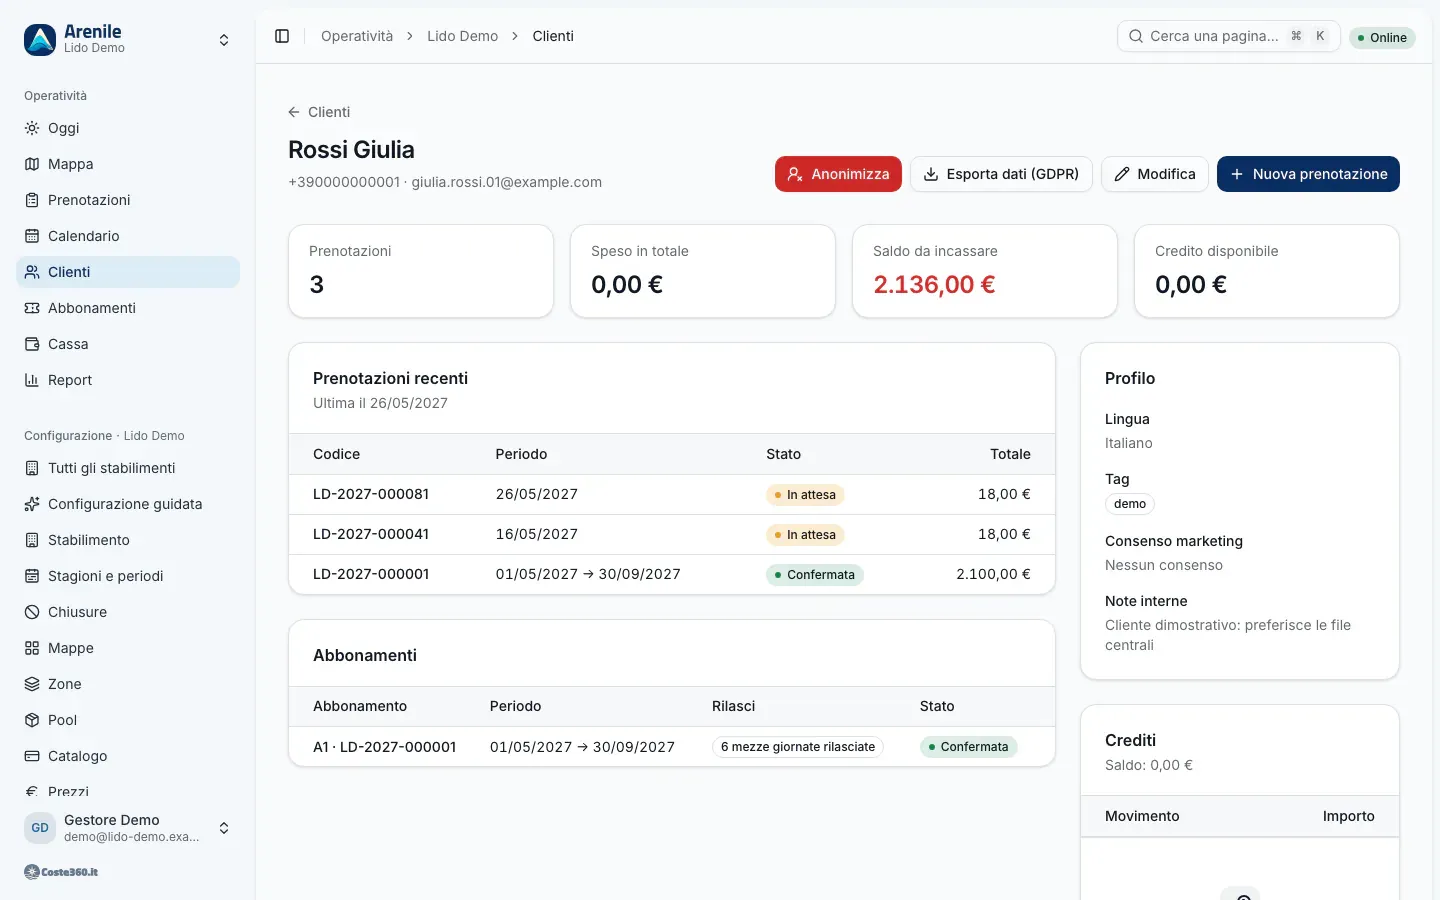The width and height of the screenshot is (1440, 900).
Task: Open Stagioni e periodi
Action: click(128, 576)
